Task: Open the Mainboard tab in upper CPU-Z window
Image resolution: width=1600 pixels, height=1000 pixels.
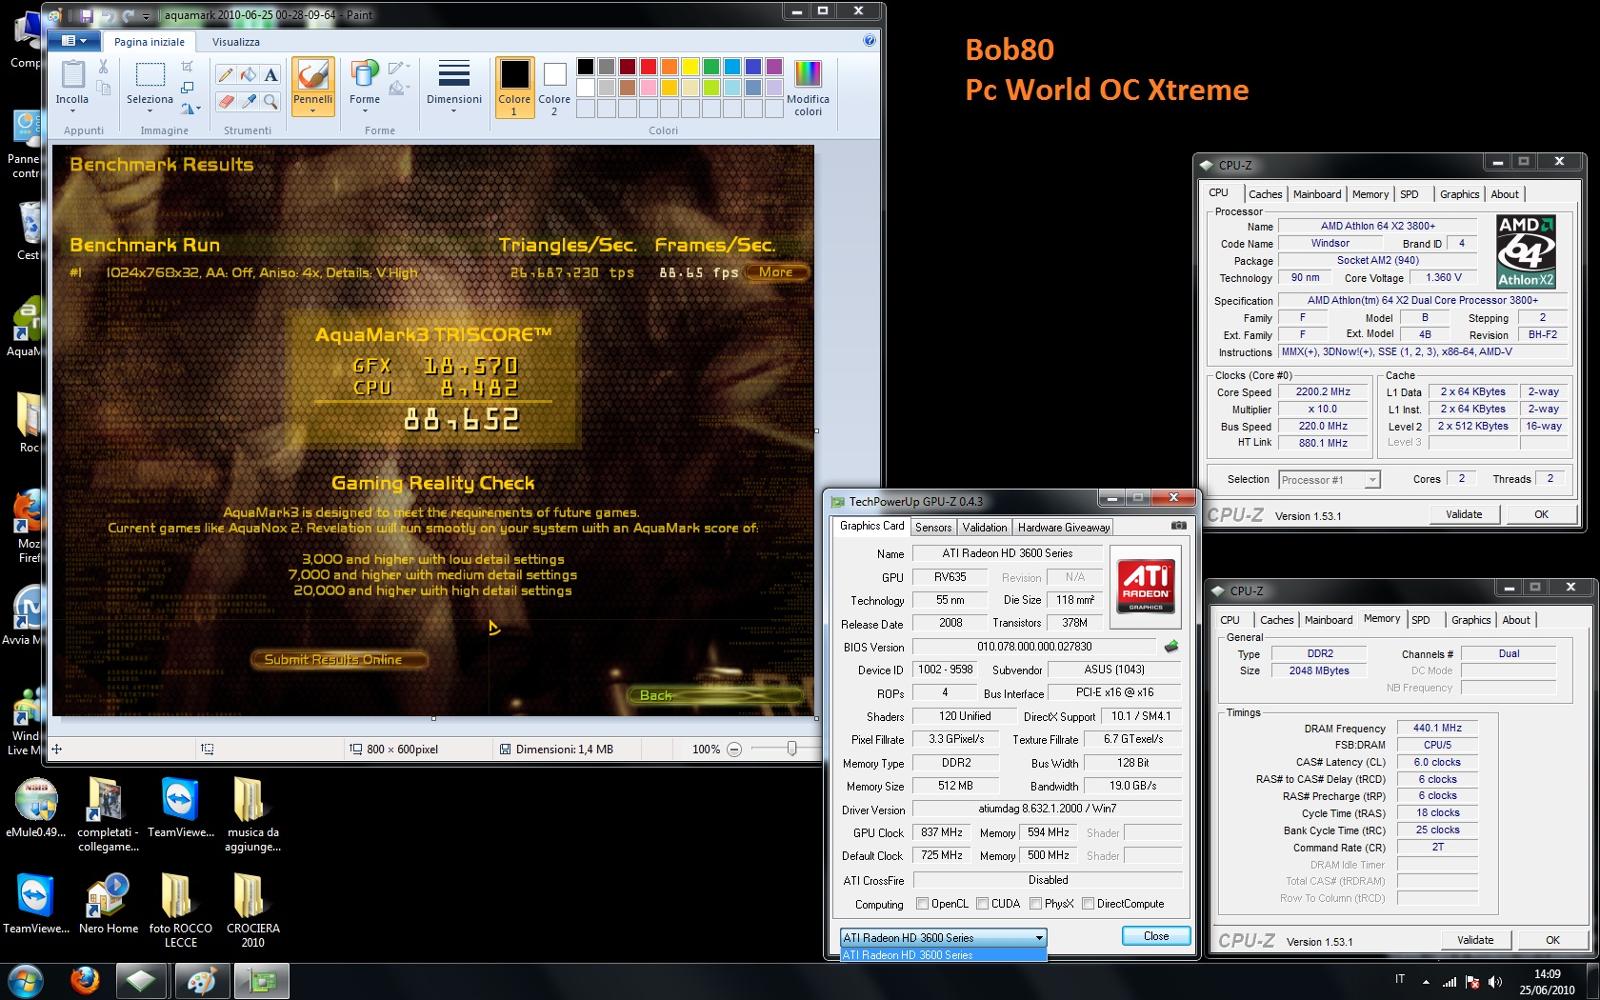Action: (1317, 194)
